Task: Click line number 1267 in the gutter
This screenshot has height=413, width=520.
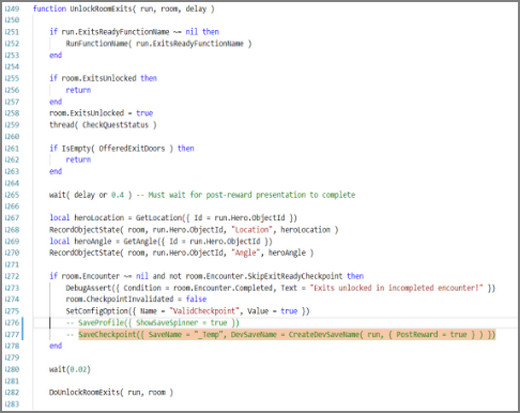Action: coord(12,218)
